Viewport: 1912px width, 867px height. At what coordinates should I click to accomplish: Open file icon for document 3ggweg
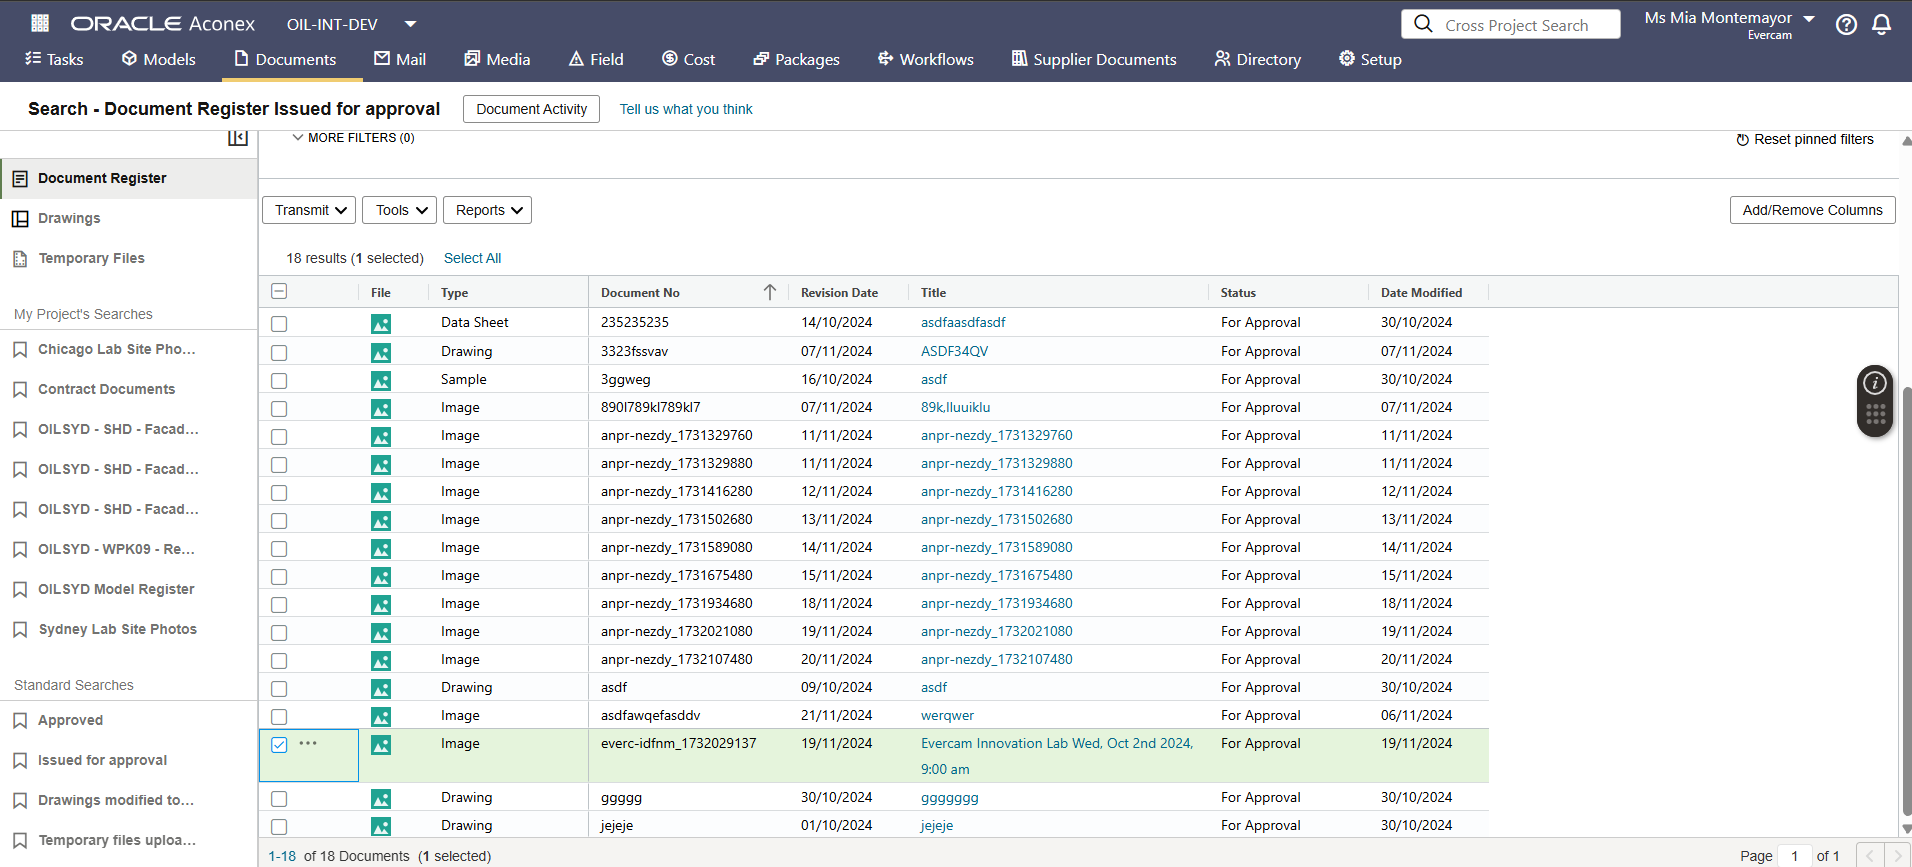click(x=381, y=381)
